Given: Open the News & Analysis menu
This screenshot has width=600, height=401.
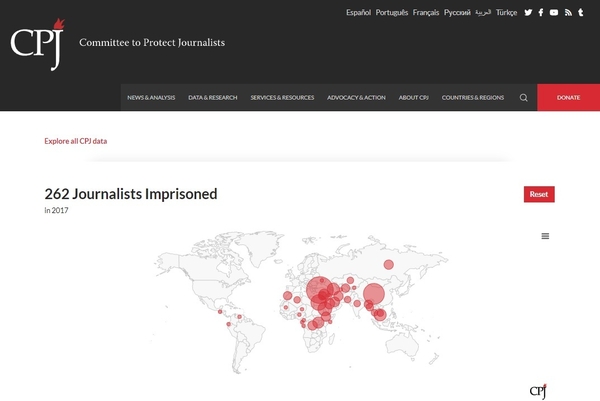Looking at the screenshot, I should click(151, 98).
